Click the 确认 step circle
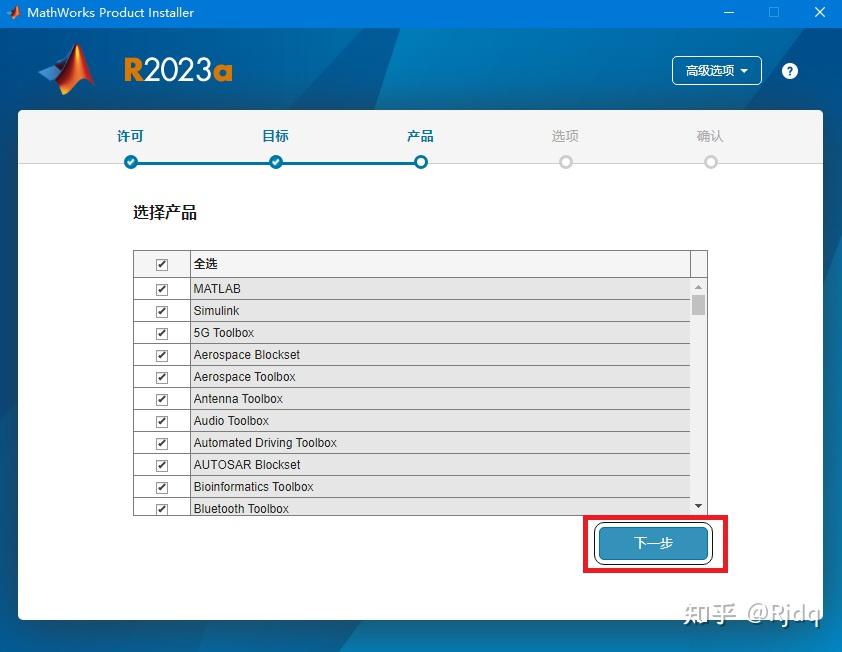Image resolution: width=842 pixels, height=652 pixels. coord(710,161)
